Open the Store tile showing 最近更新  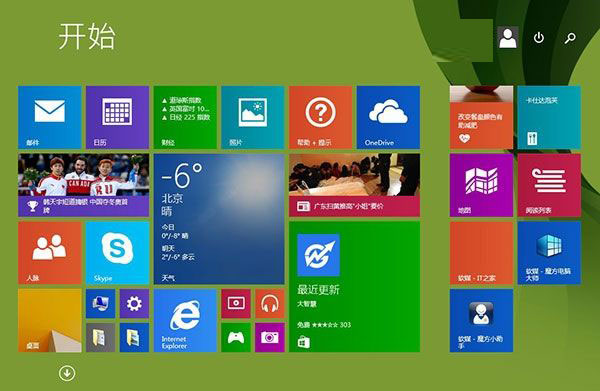point(355,287)
